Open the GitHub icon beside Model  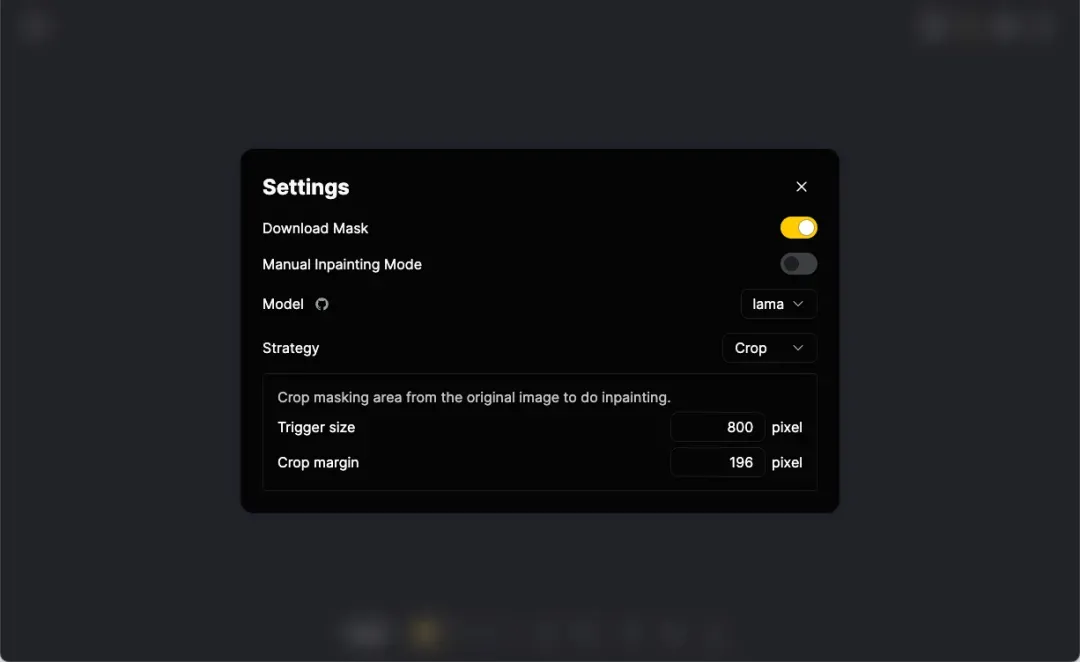pos(322,304)
